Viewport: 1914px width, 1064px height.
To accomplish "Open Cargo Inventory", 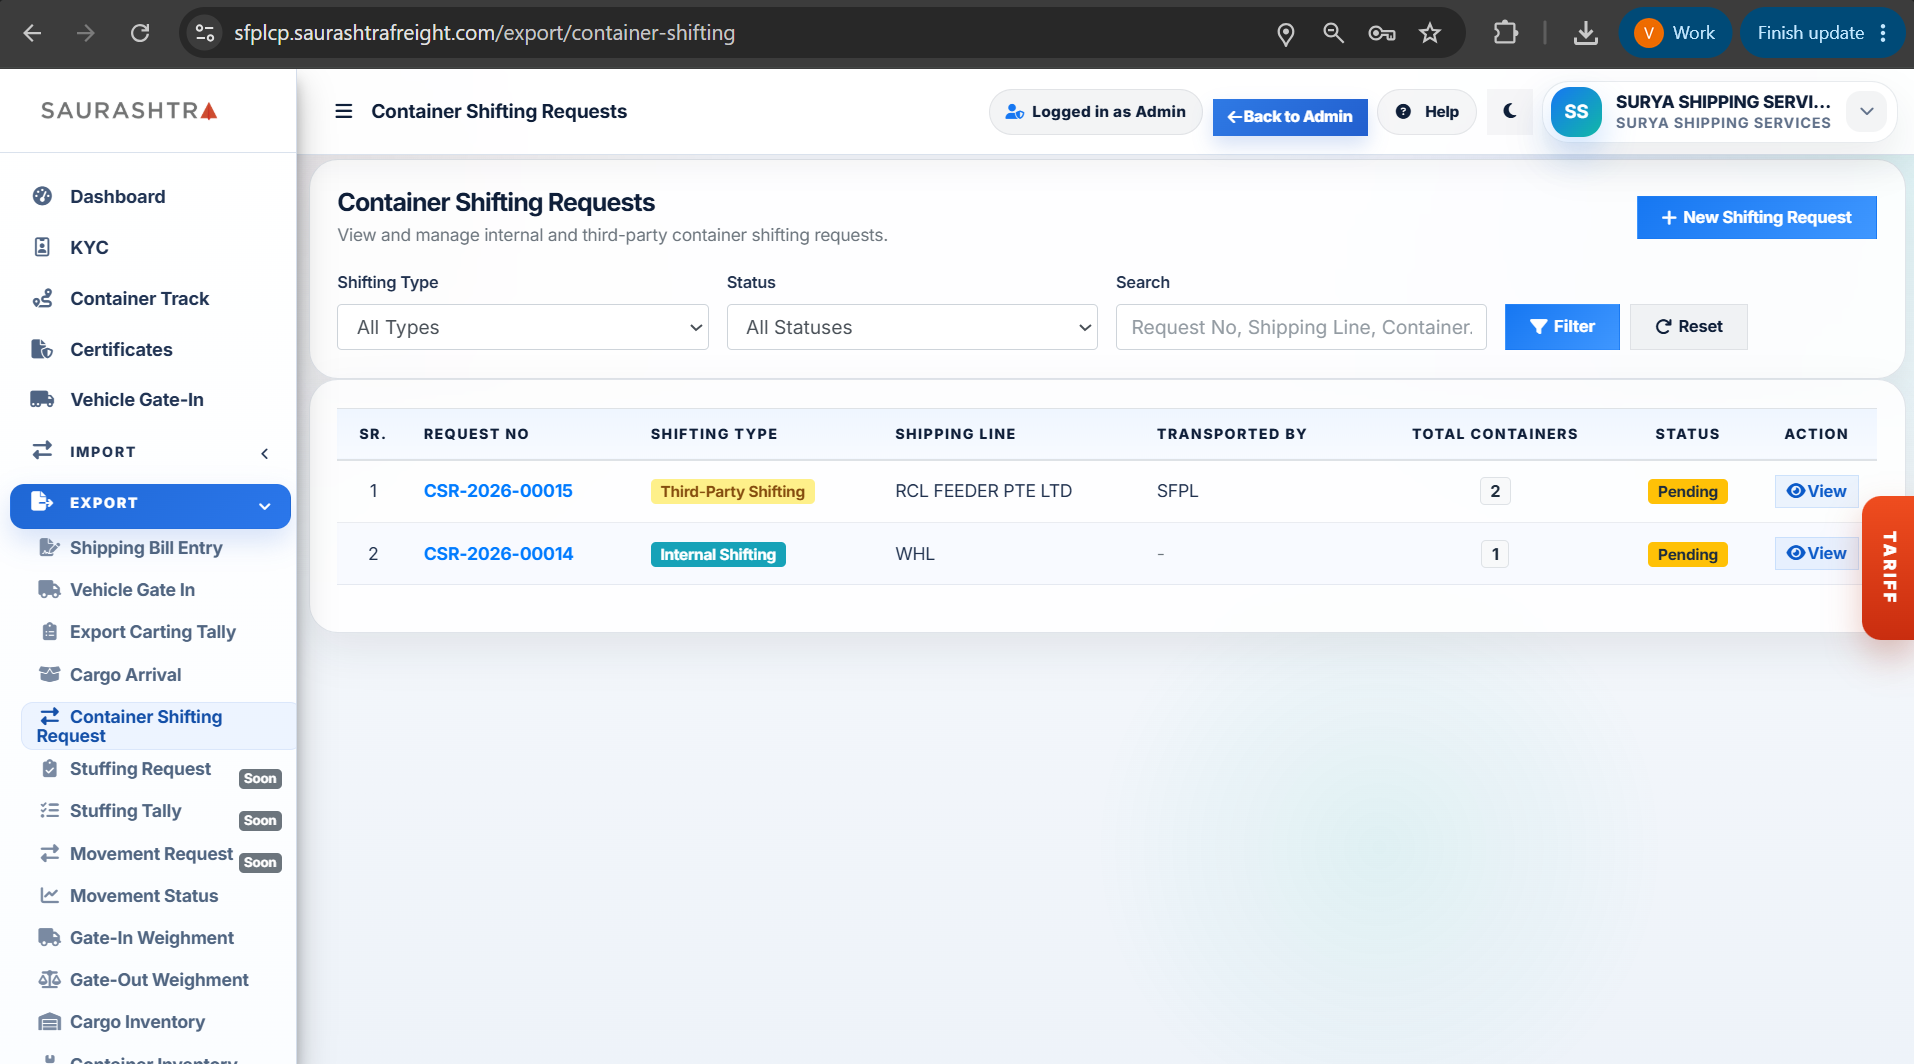I will coord(137,1022).
